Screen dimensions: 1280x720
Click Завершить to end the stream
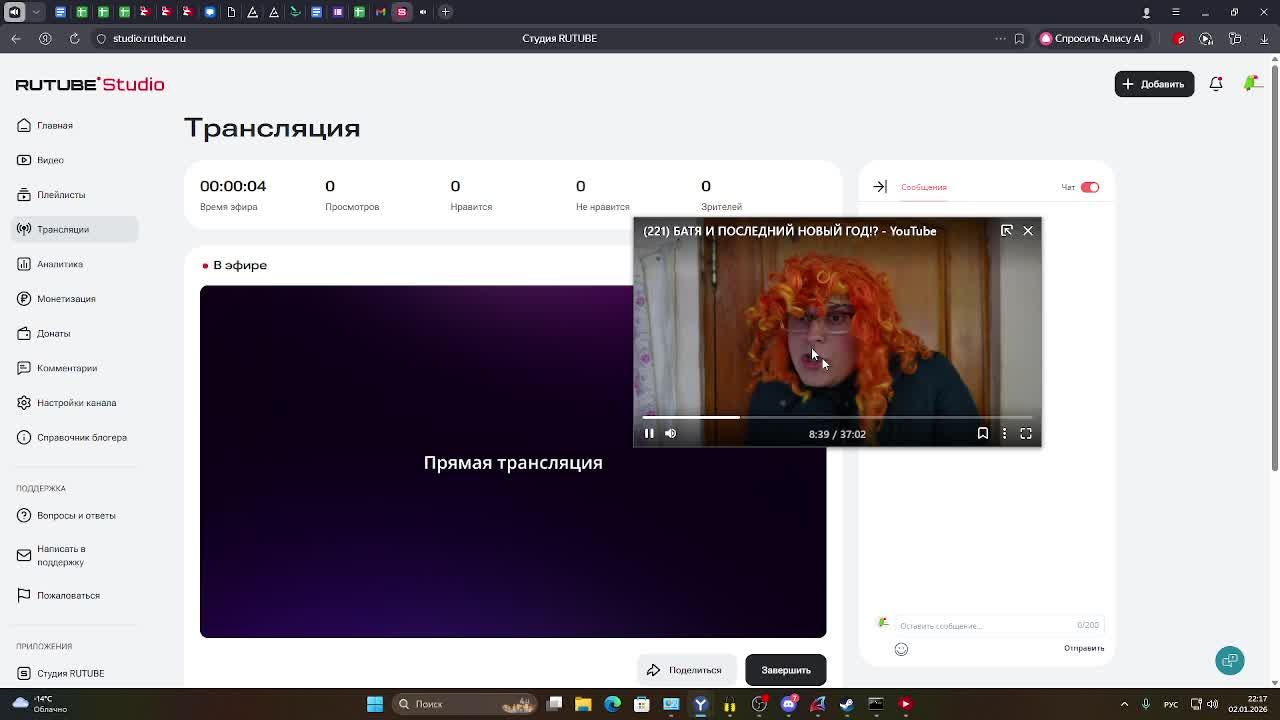click(786, 670)
